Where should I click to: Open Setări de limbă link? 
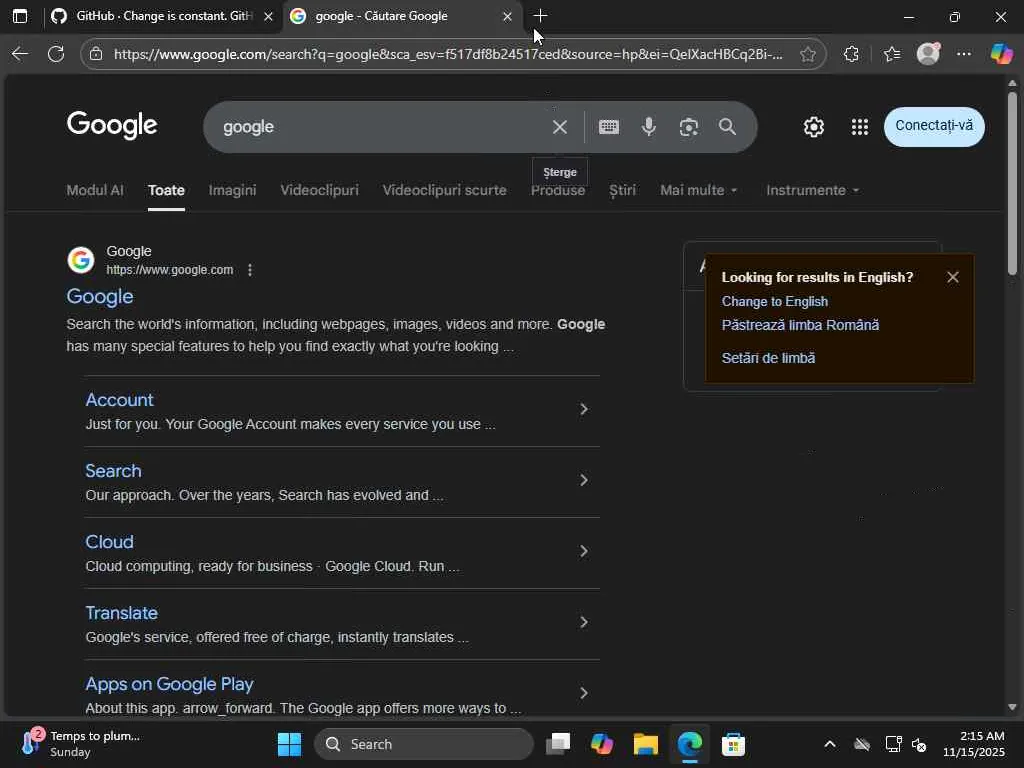pos(768,358)
